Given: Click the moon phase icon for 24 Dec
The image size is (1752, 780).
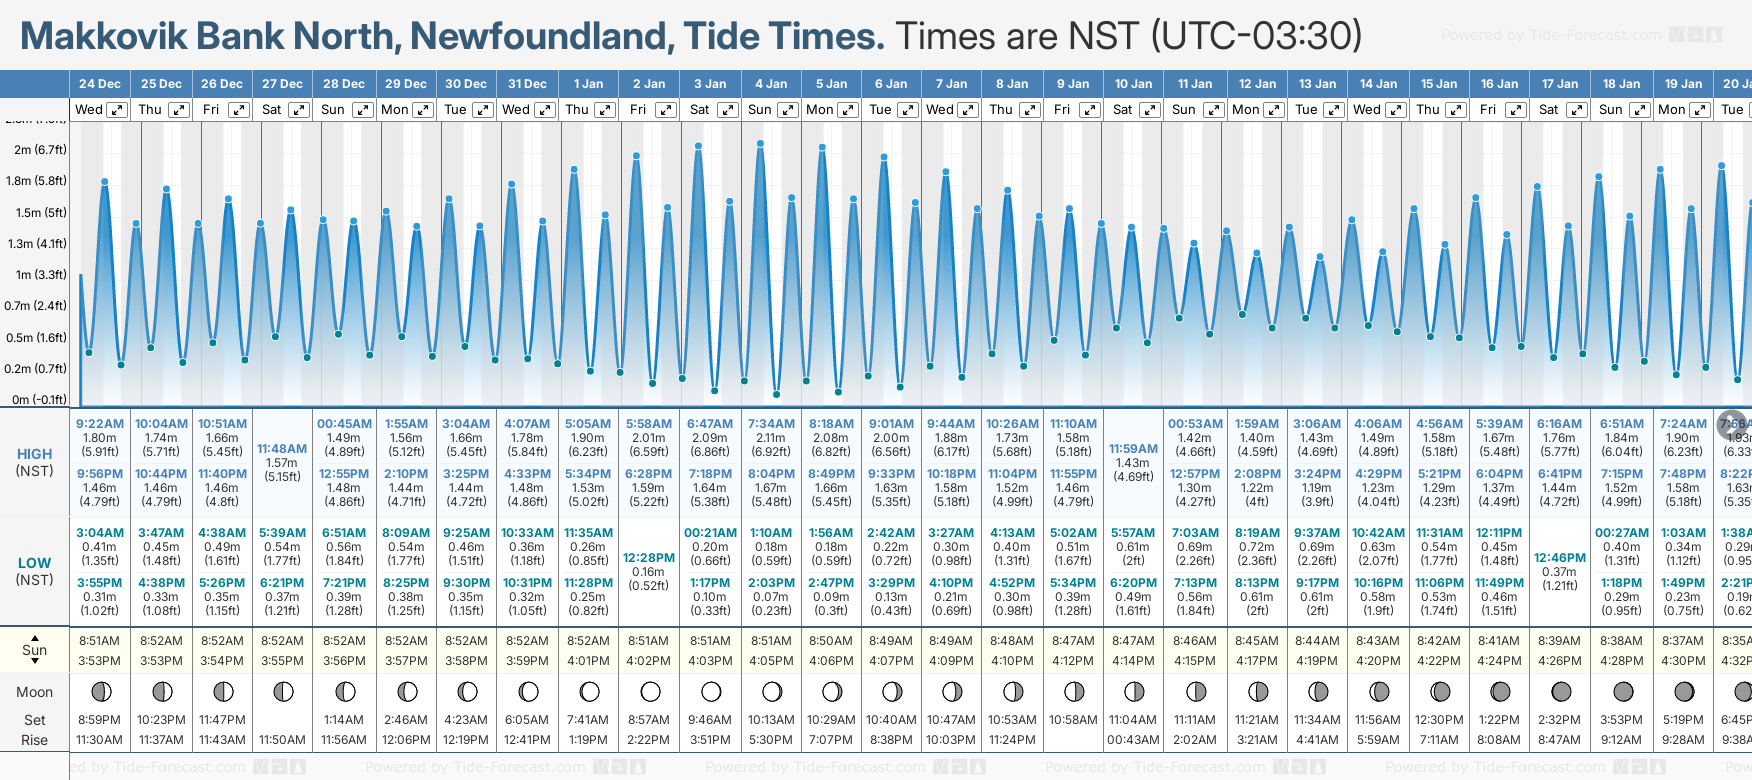Looking at the screenshot, I should tap(101, 691).
